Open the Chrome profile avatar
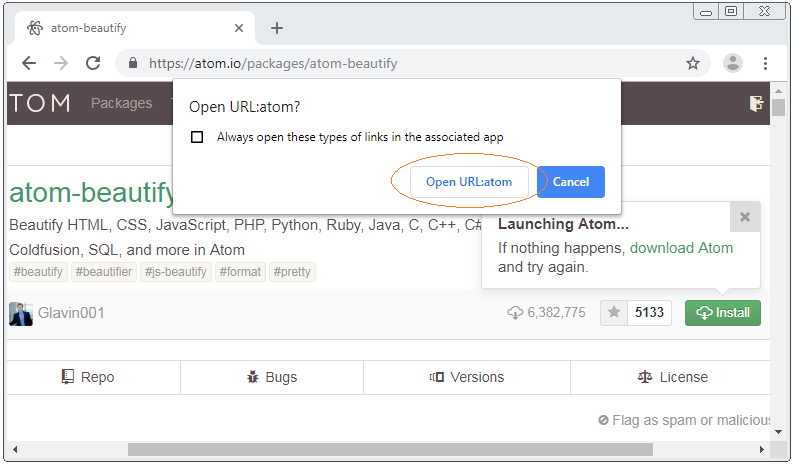 click(732, 63)
